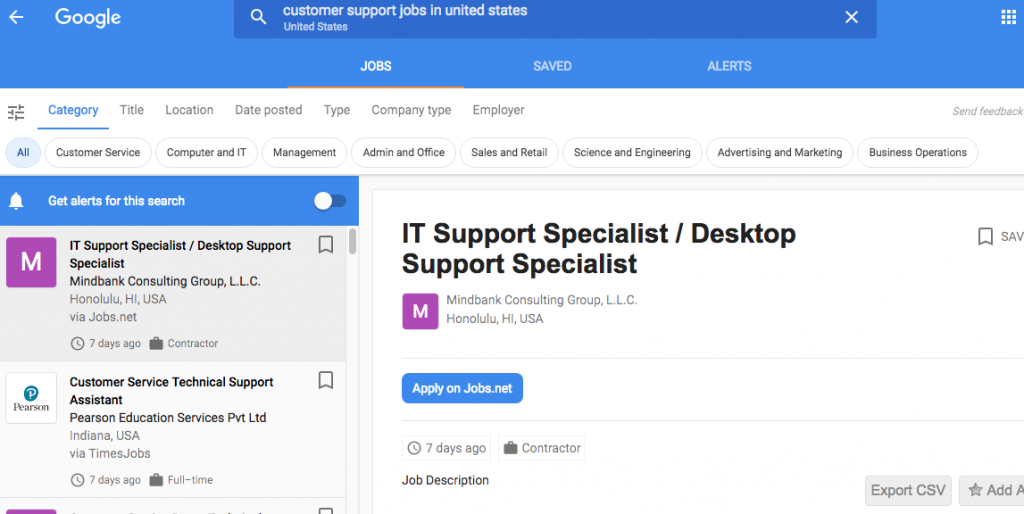Select the Employer filter tab
The image size is (1024, 514).
point(498,110)
